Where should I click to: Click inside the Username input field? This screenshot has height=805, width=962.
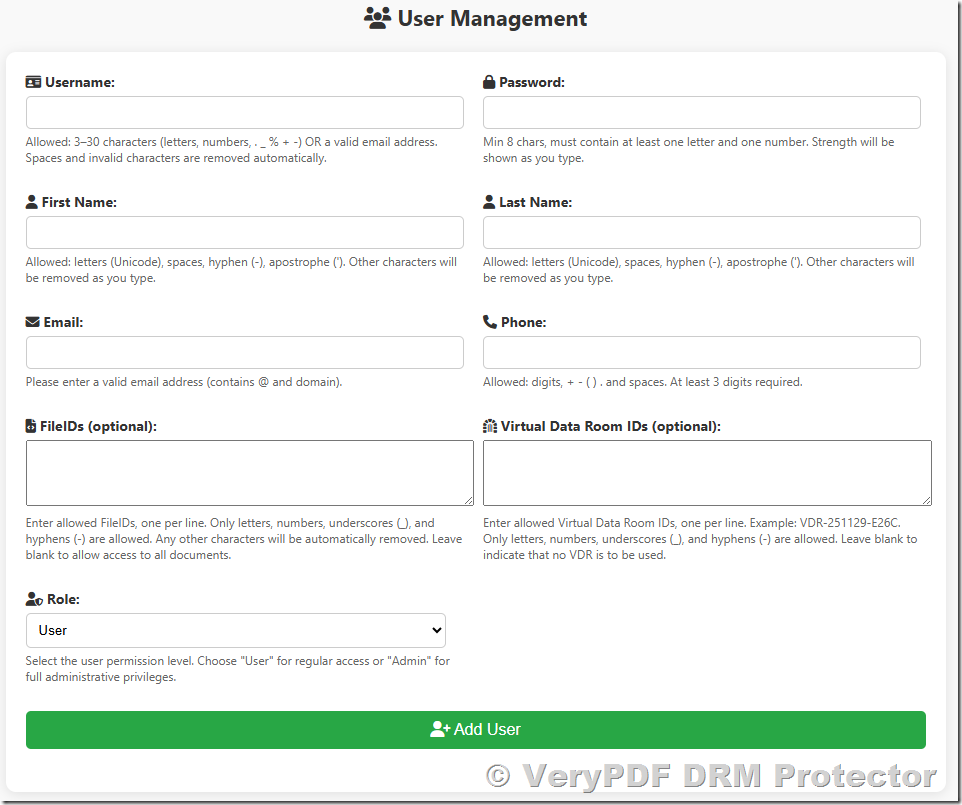click(244, 112)
